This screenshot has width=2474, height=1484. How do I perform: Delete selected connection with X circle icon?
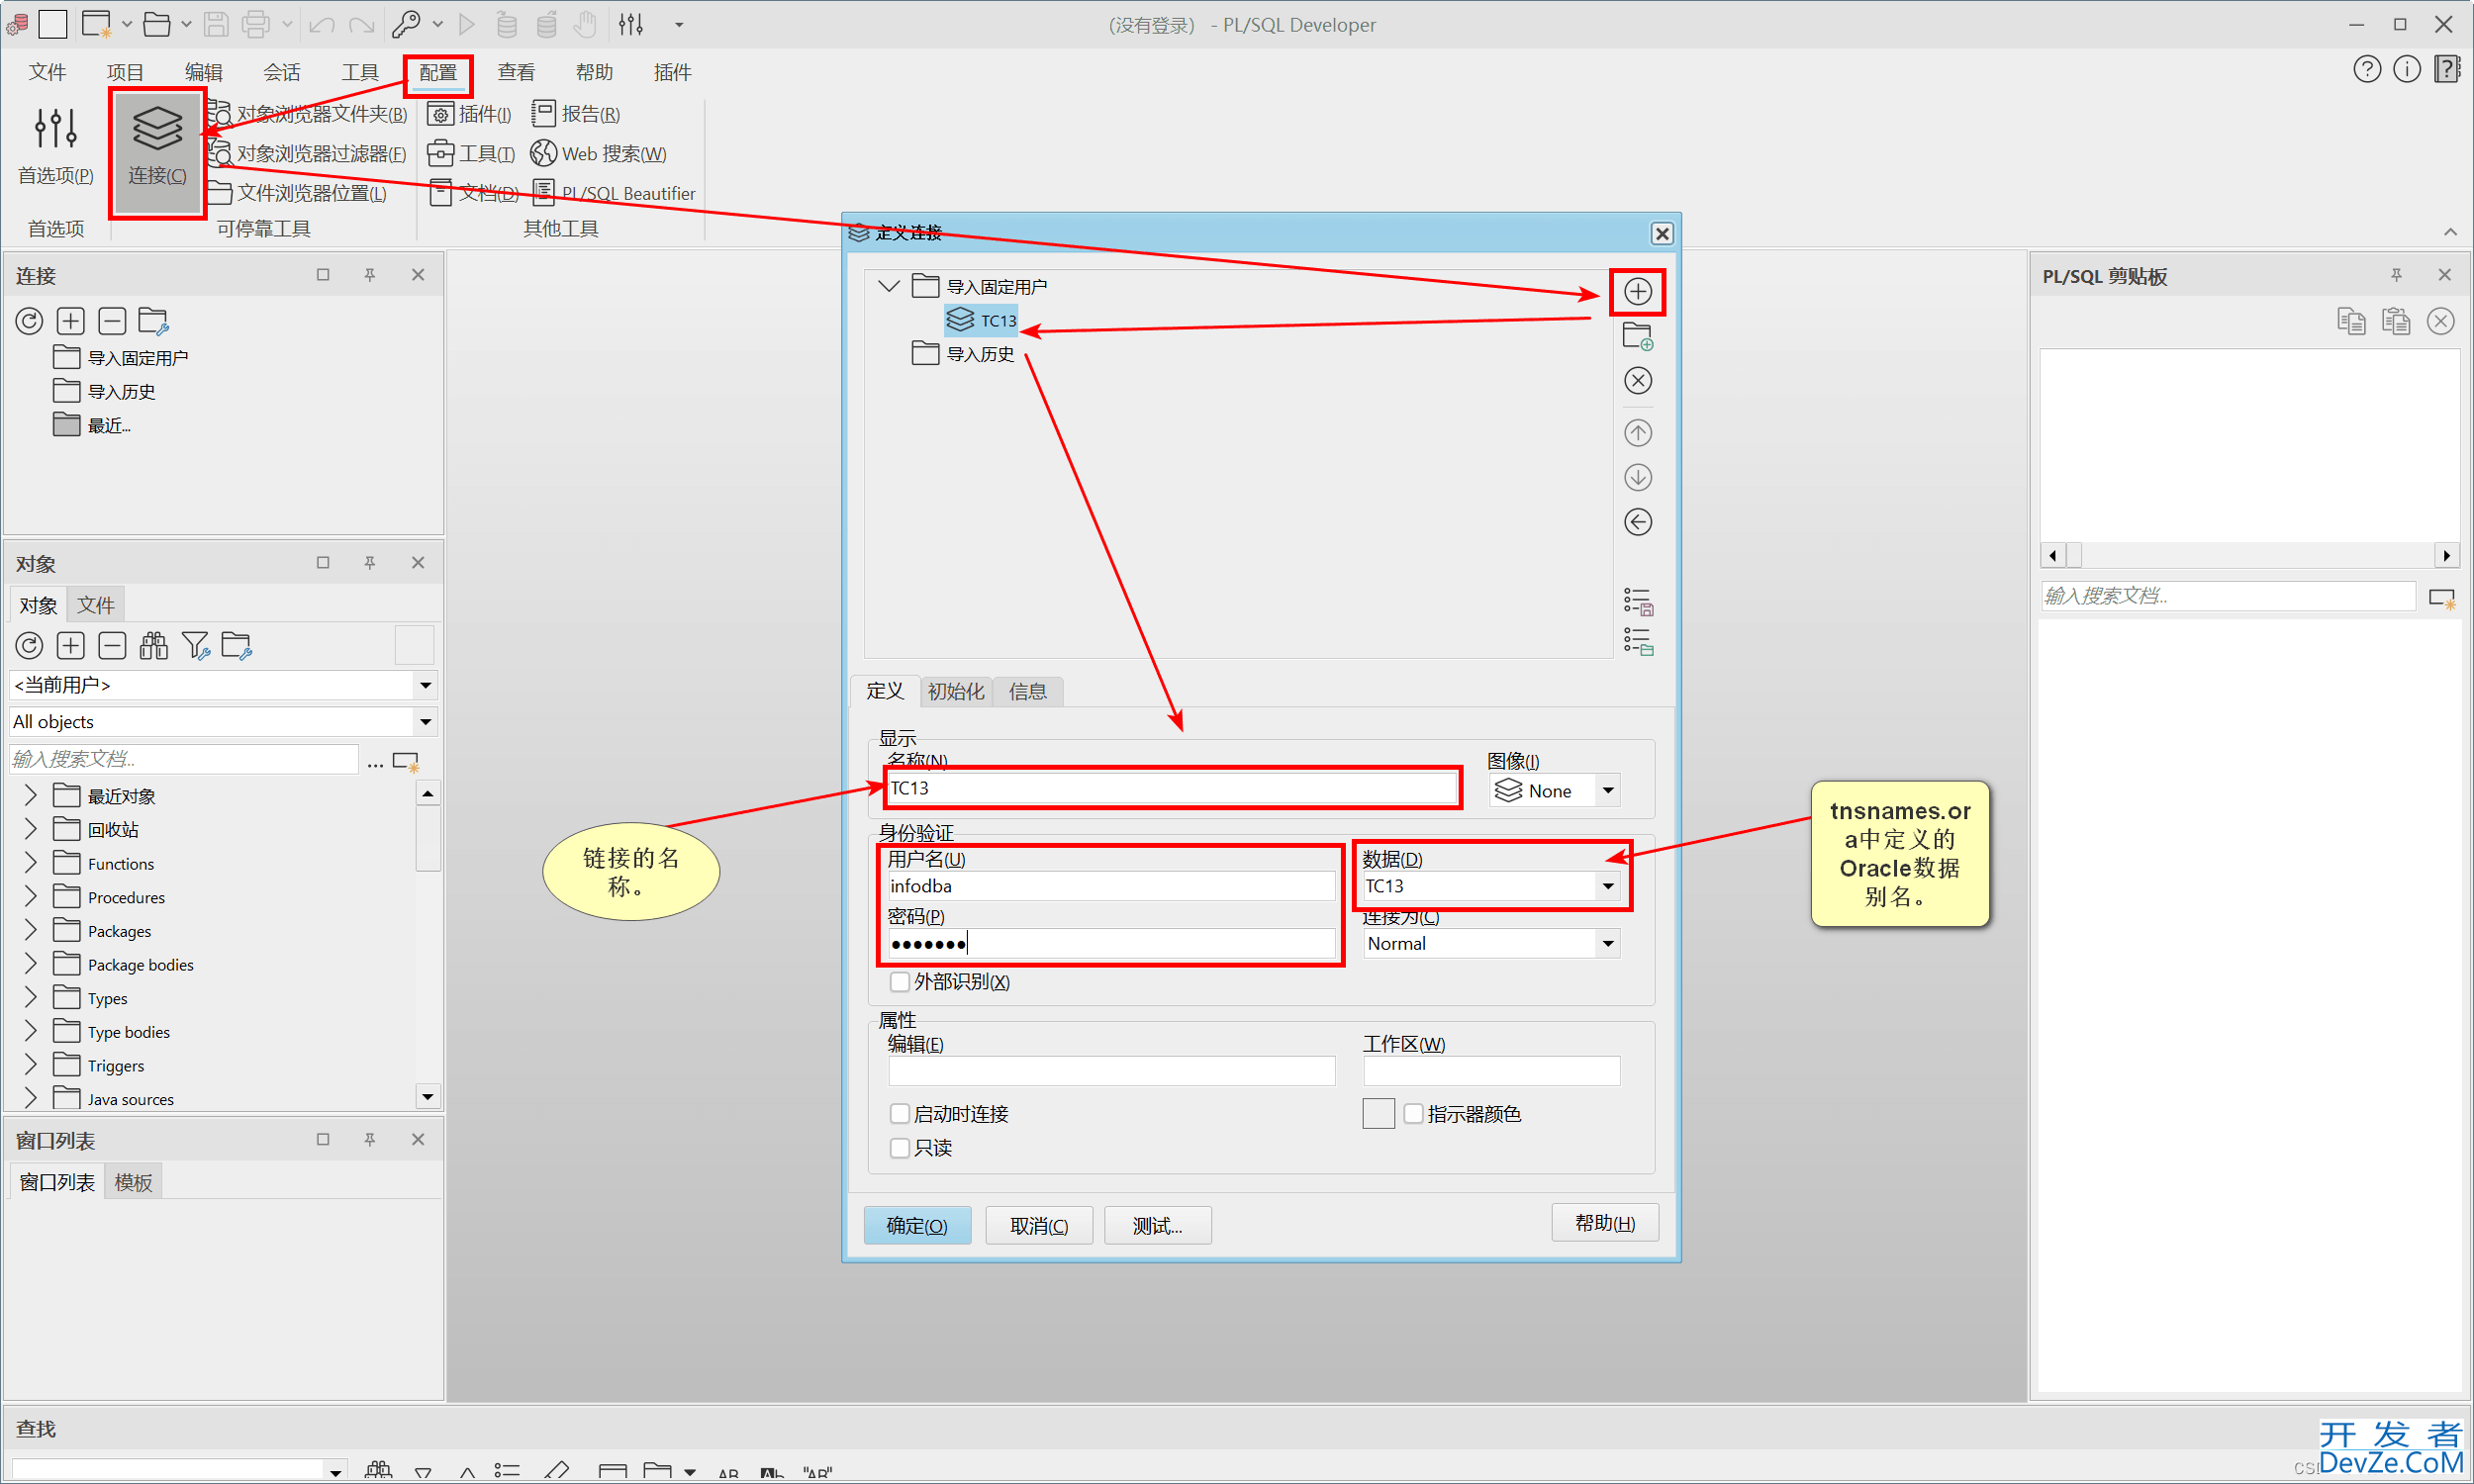[1637, 381]
